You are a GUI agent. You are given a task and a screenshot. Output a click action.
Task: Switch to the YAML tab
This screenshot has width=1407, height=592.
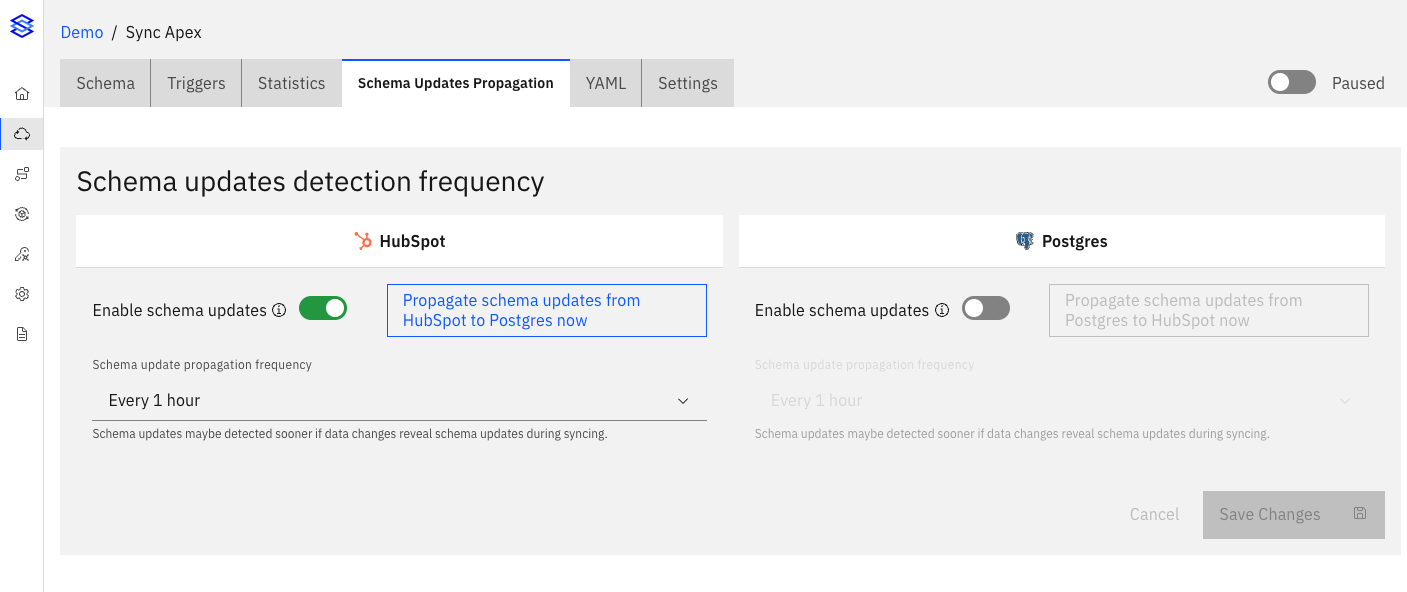coord(605,83)
